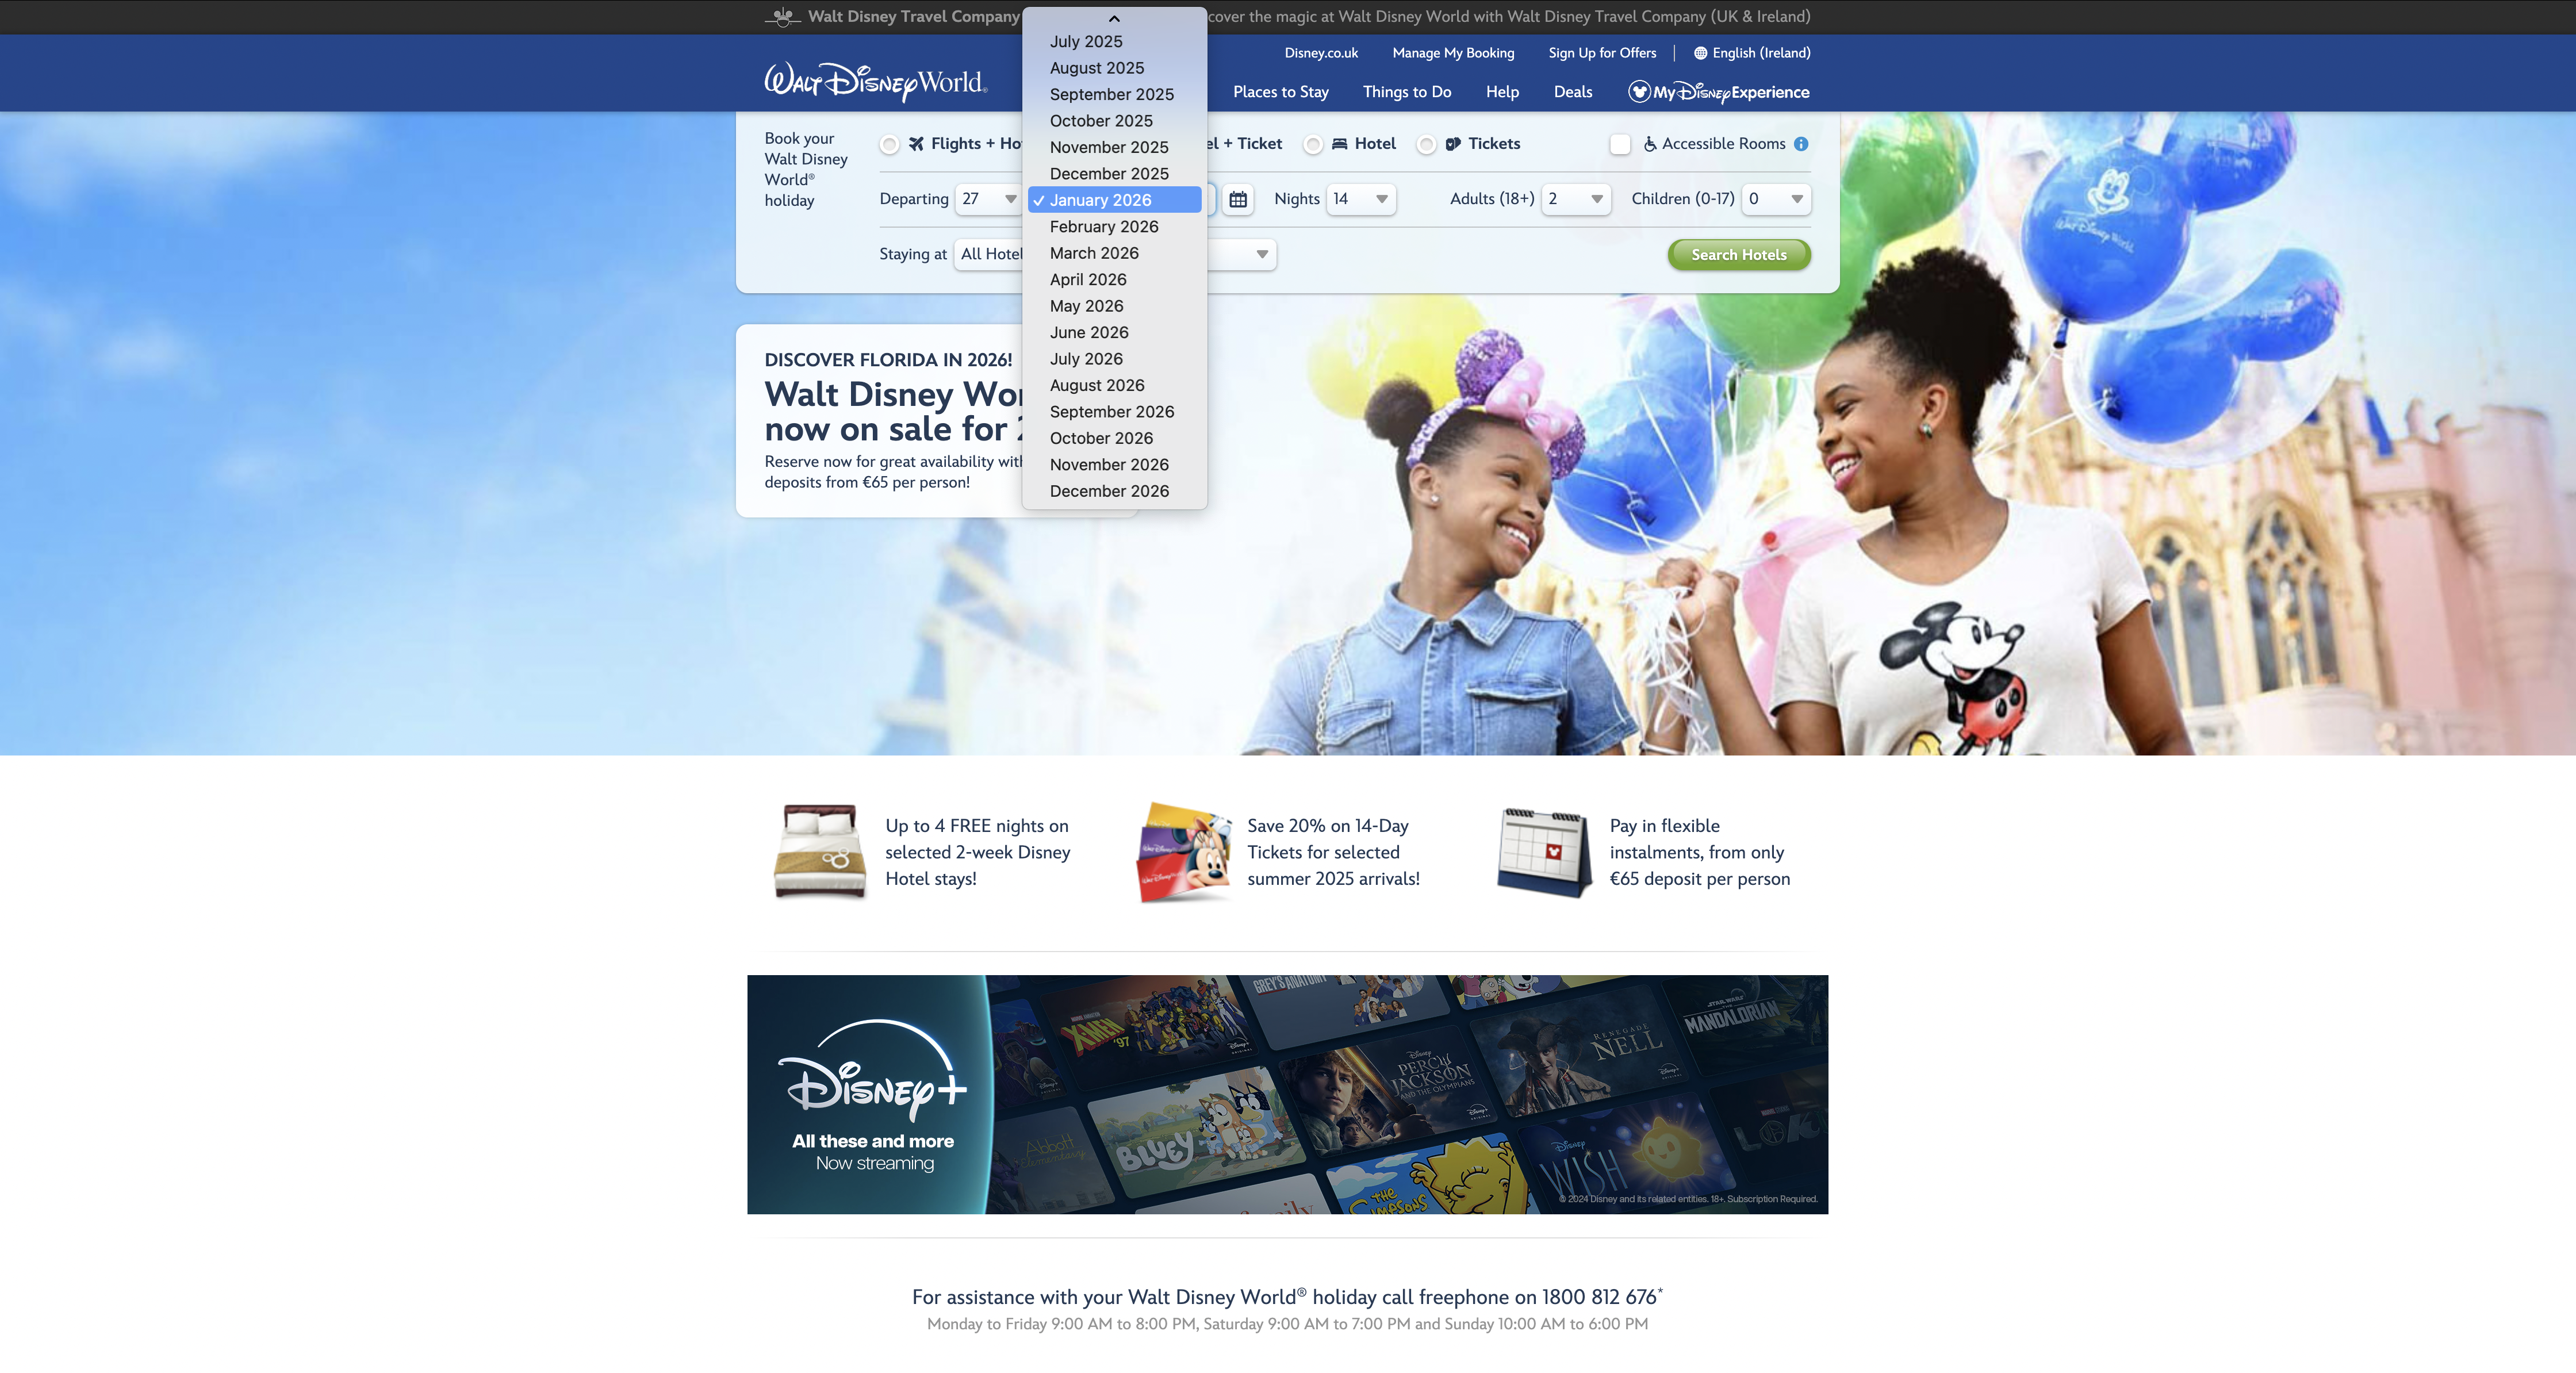Pick August 2026 in the month list
Image resolution: width=2576 pixels, height=1373 pixels.
coord(1114,385)
